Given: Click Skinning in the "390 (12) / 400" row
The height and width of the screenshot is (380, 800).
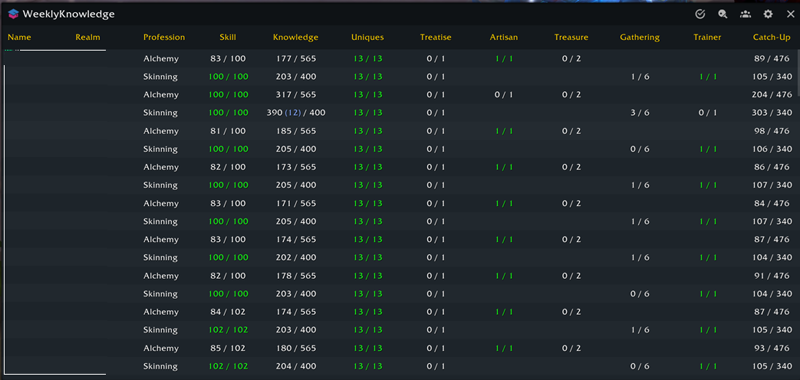Looking at the screenshot, I should pyautogui.click(x=160, y=113).
